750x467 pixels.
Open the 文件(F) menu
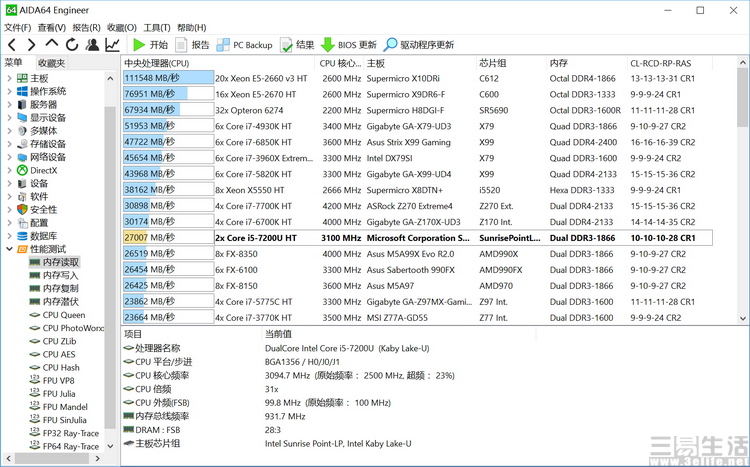pyautogui.click(x=18, y=28)
